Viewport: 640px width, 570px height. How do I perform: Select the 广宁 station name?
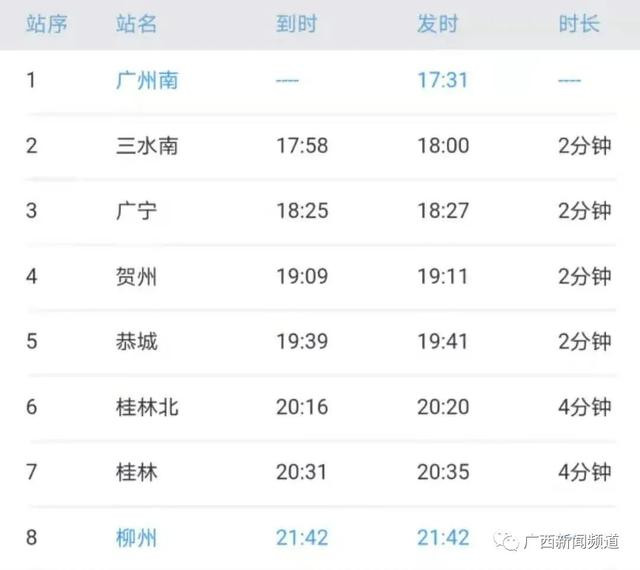point(137,211)
